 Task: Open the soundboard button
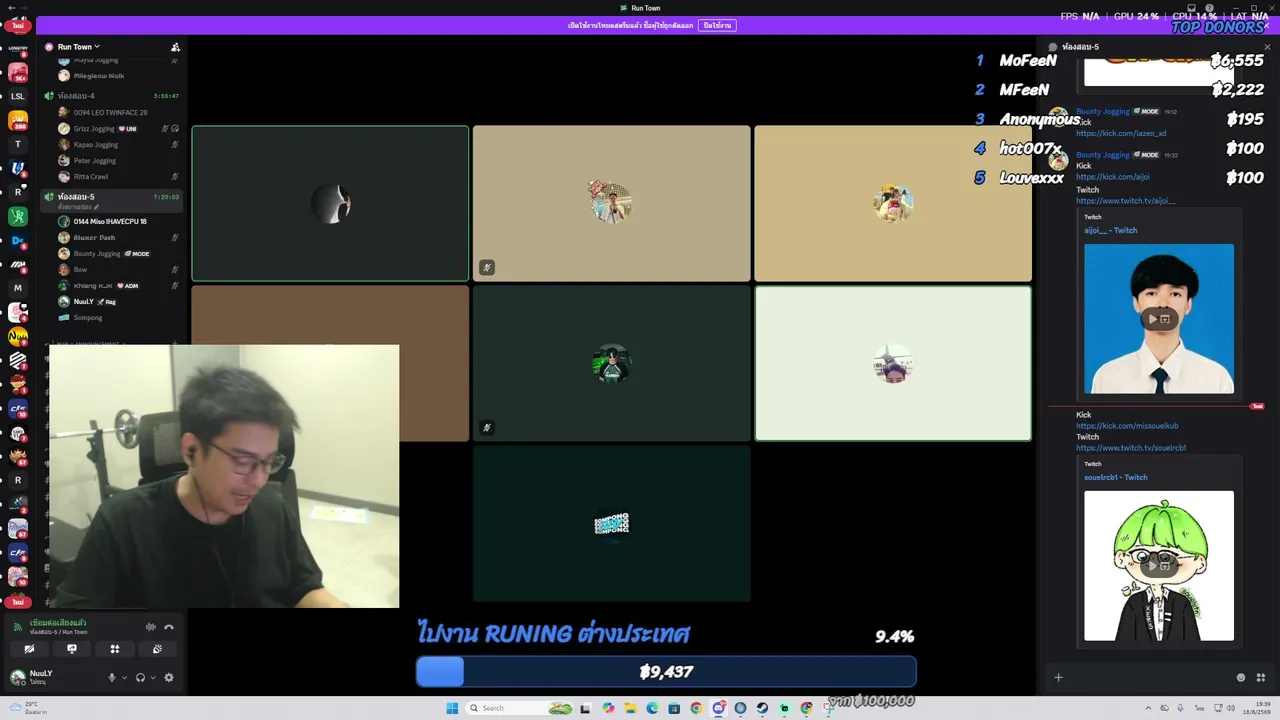(x=157, y=649)
